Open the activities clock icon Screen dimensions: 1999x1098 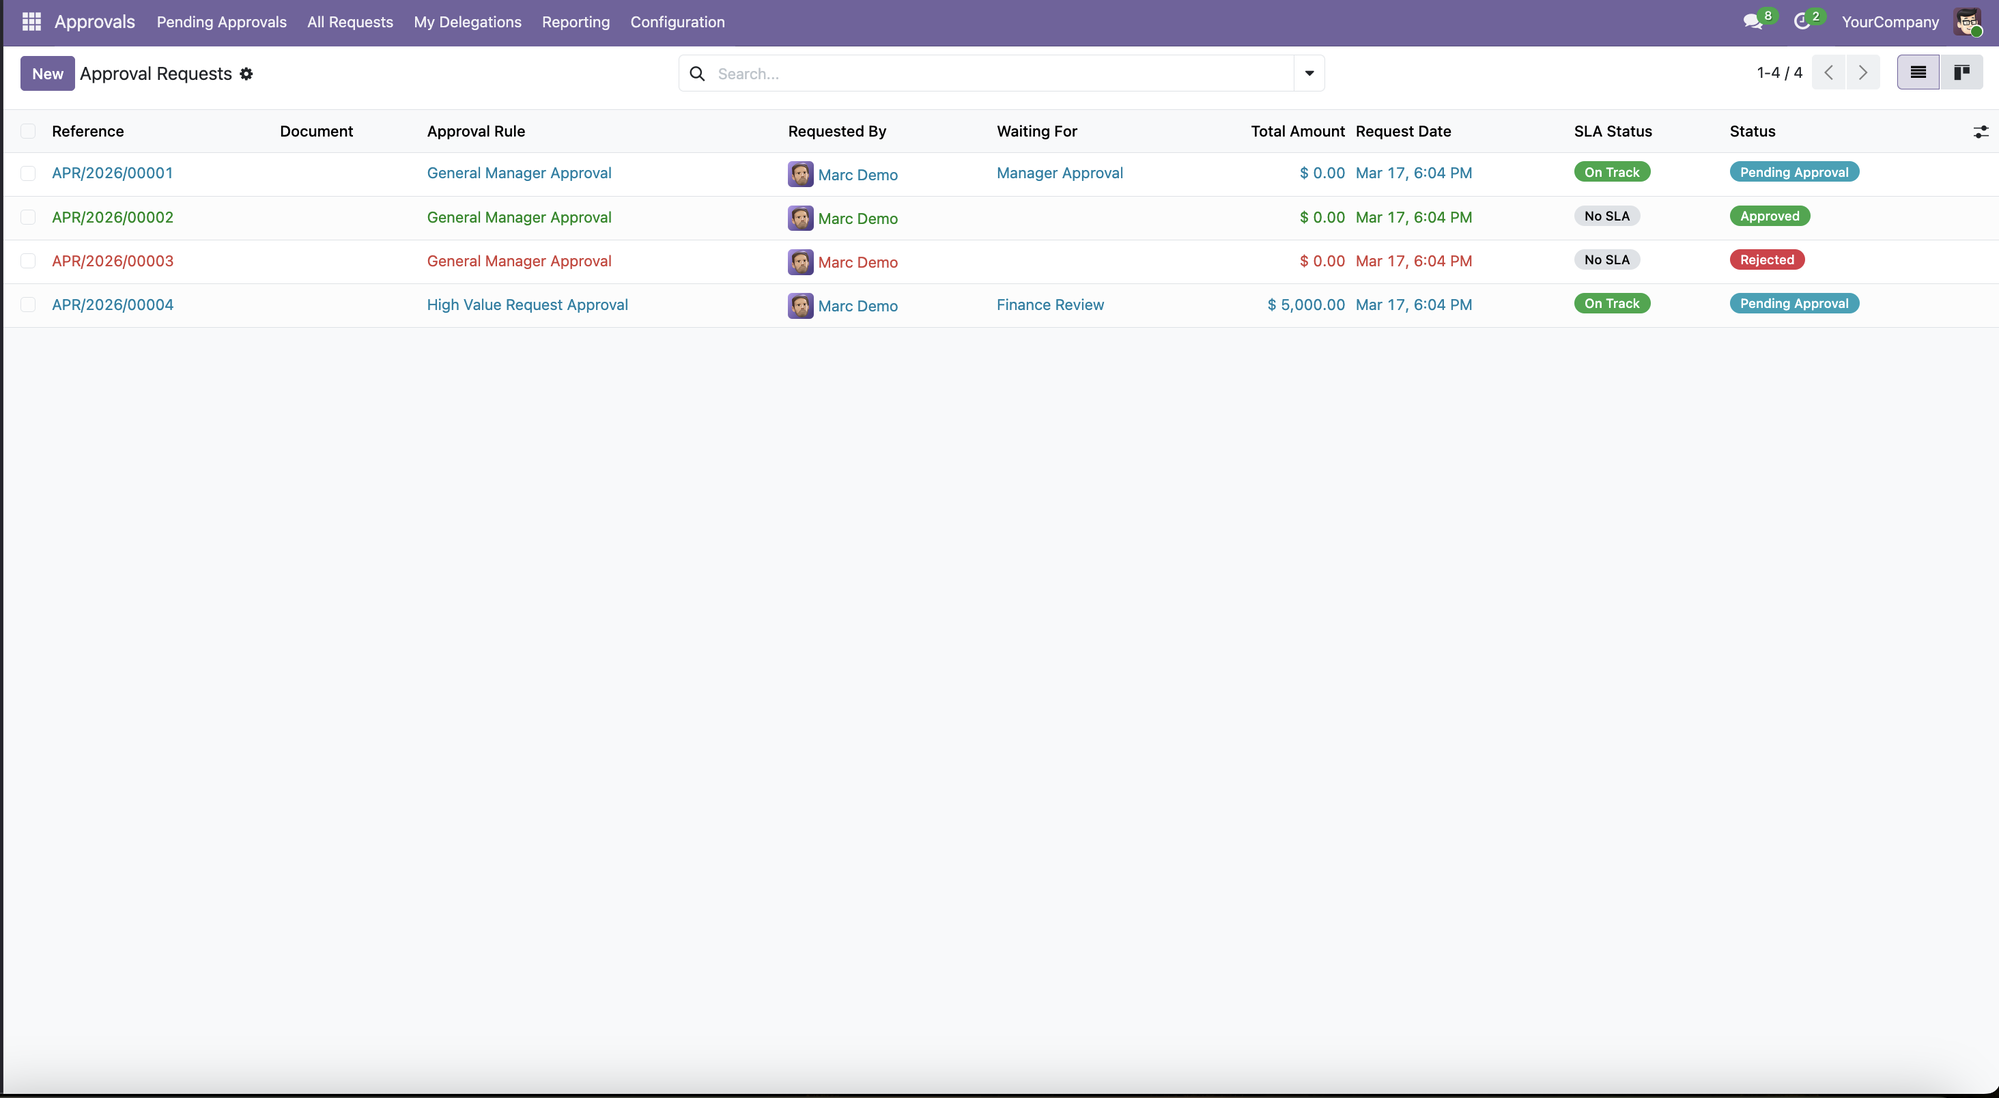pyautogui.click(x=1802, y=21)
